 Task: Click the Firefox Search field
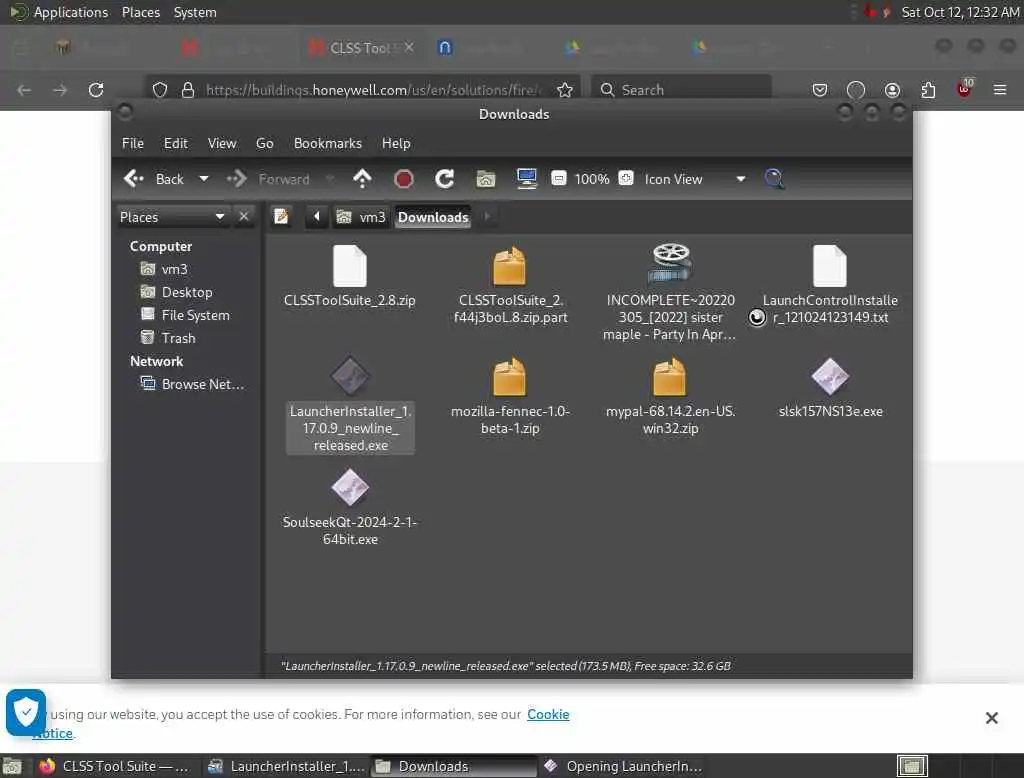681,89
